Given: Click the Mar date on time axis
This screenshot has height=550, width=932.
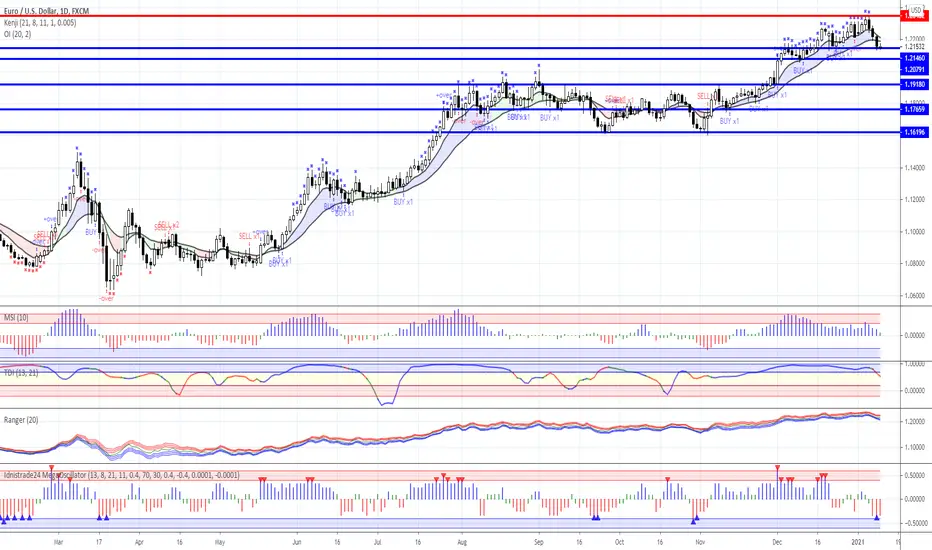Looking at the screenshot, I should tap(58, 542).
